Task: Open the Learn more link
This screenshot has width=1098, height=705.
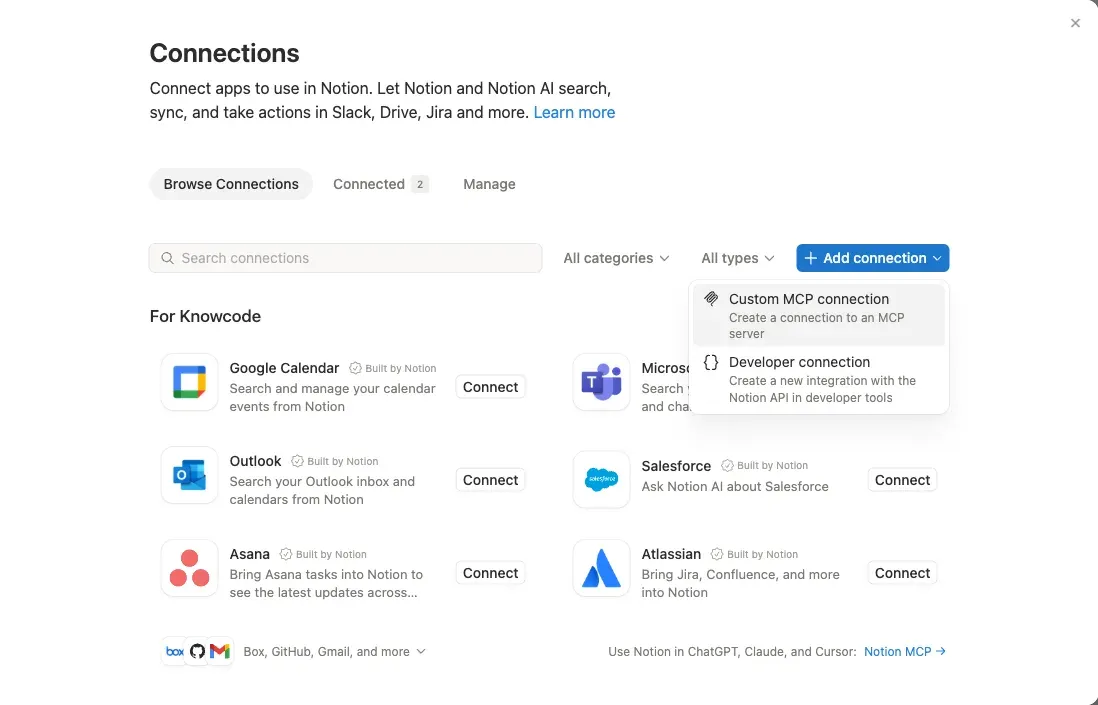Action: coord(574,113)
